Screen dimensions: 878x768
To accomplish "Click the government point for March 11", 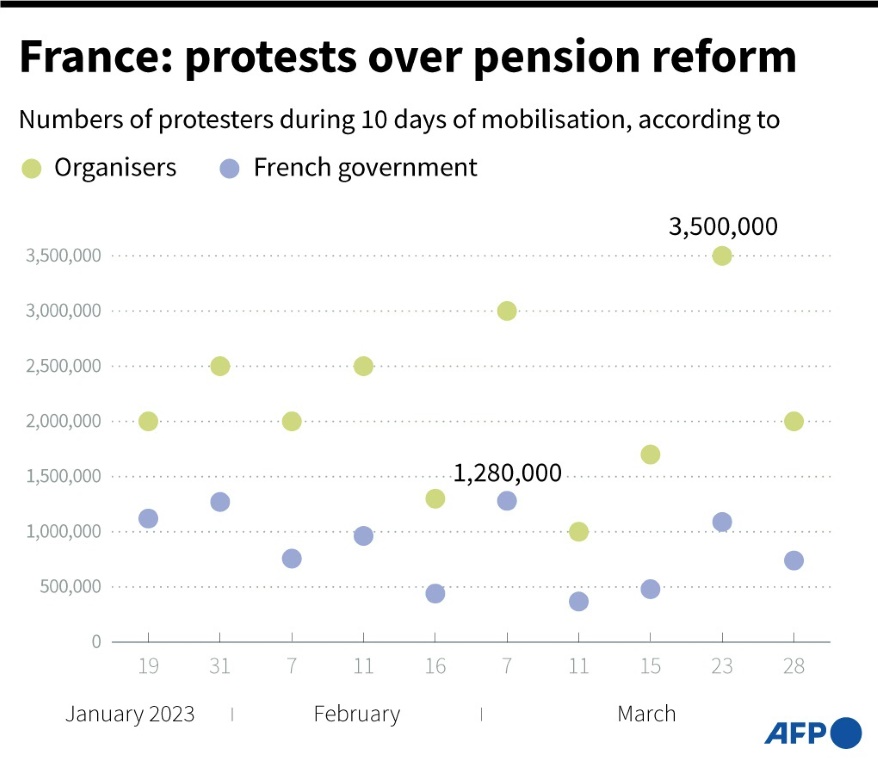I will click(x=579, y=602).
